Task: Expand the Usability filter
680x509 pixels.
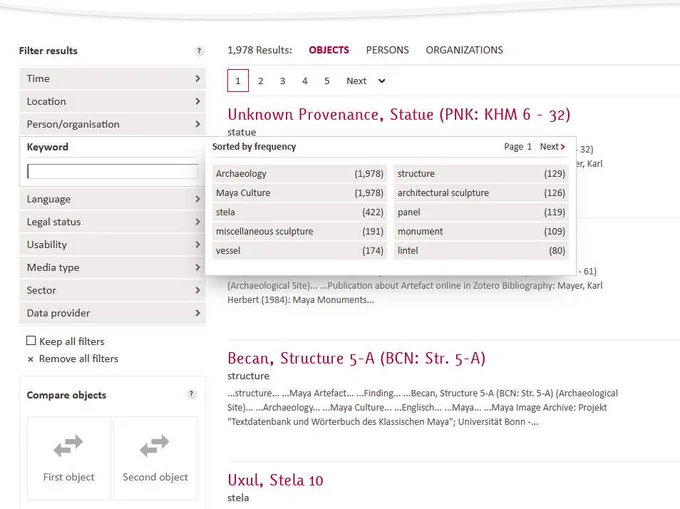Action: (112, 245)
